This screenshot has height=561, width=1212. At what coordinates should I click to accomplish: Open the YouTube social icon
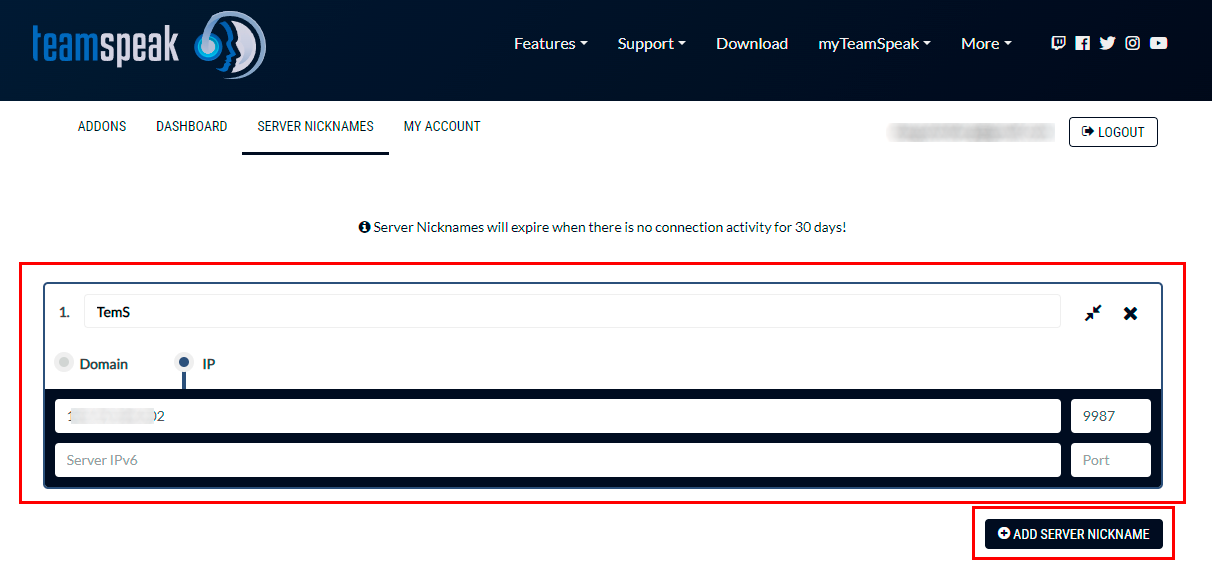tap(1158, 43)
